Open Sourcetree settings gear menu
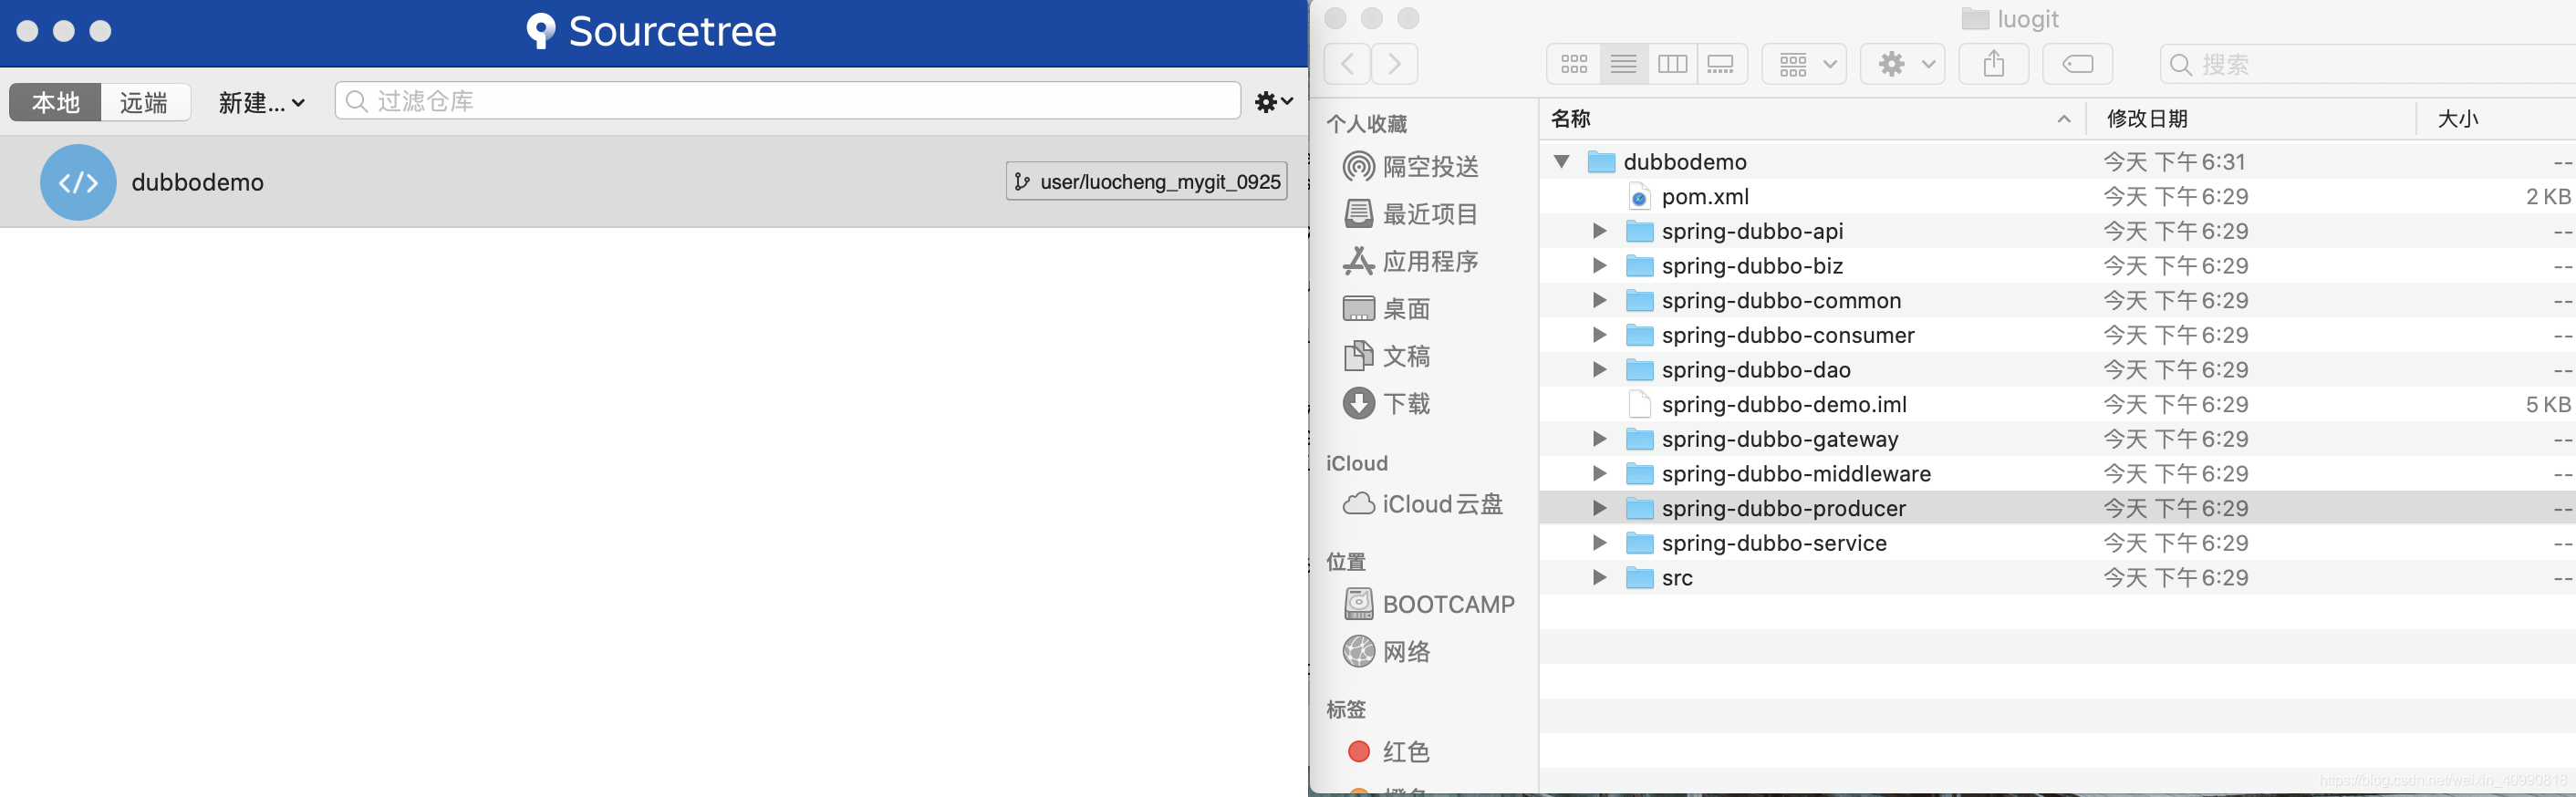 [x=1274, y=101]
